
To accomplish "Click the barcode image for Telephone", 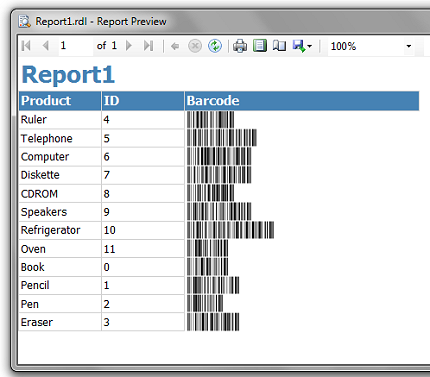I will pos(222,138).
